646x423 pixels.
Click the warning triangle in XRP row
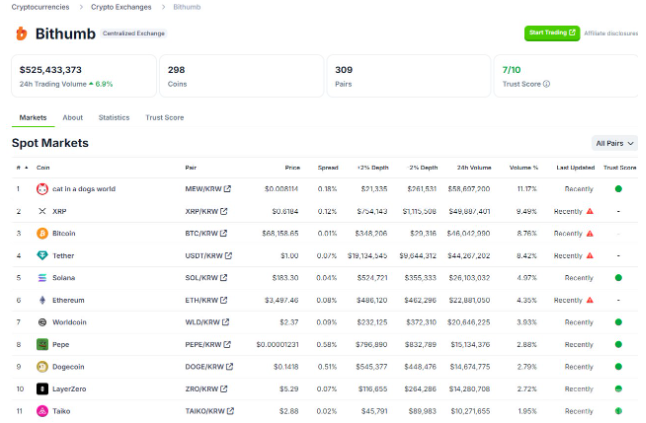point(590,211)
